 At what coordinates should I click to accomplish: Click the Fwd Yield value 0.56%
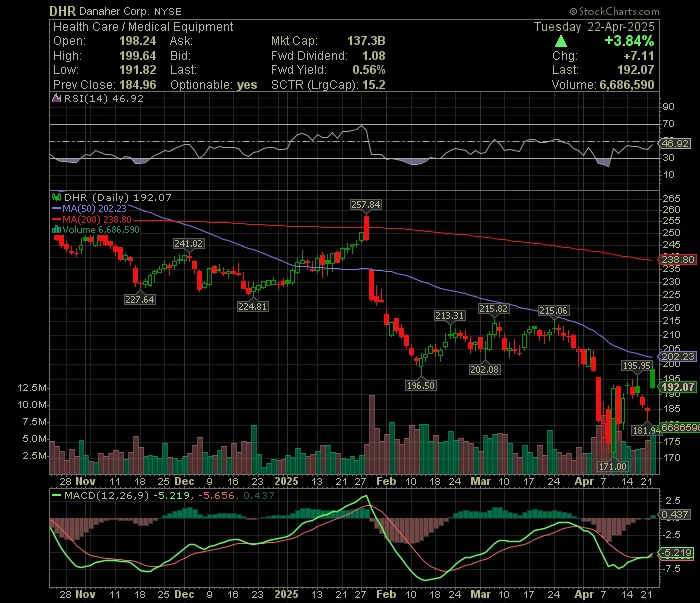click(x=369, y=70)
